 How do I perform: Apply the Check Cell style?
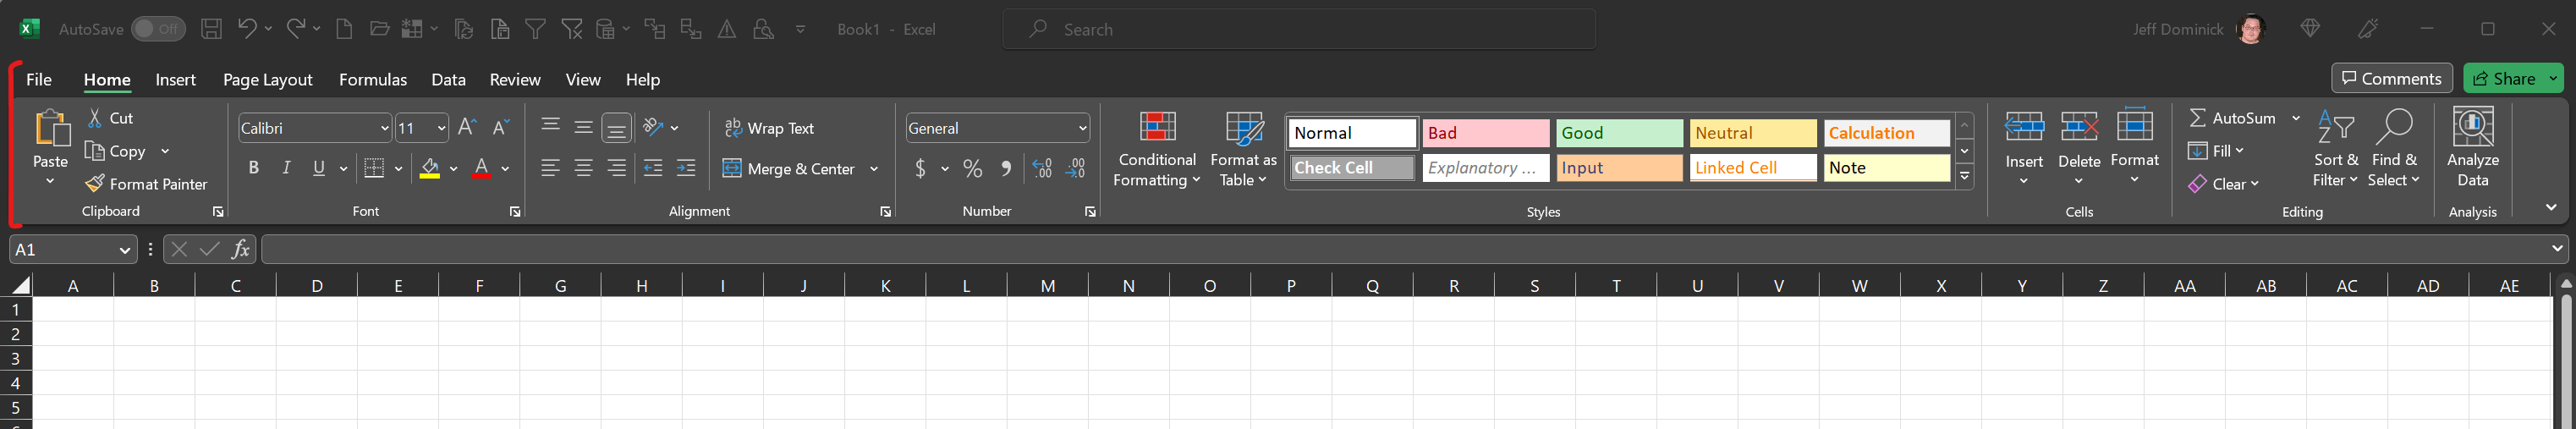(x=1353, y=168)
